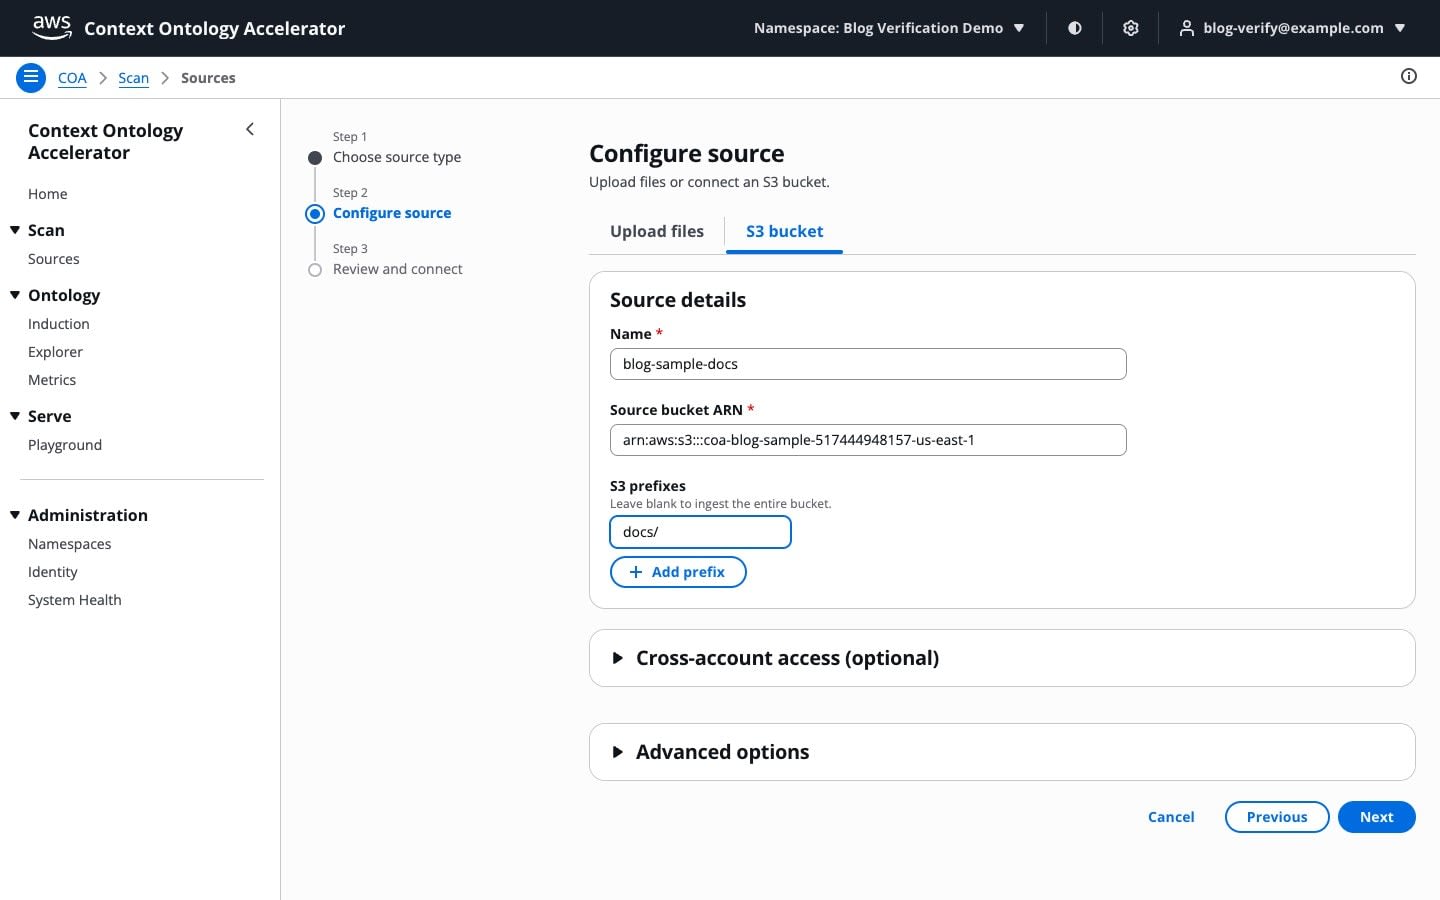Open Sources in the sidebar
This screenshot has width=1440, height=900.
[54, 259]
